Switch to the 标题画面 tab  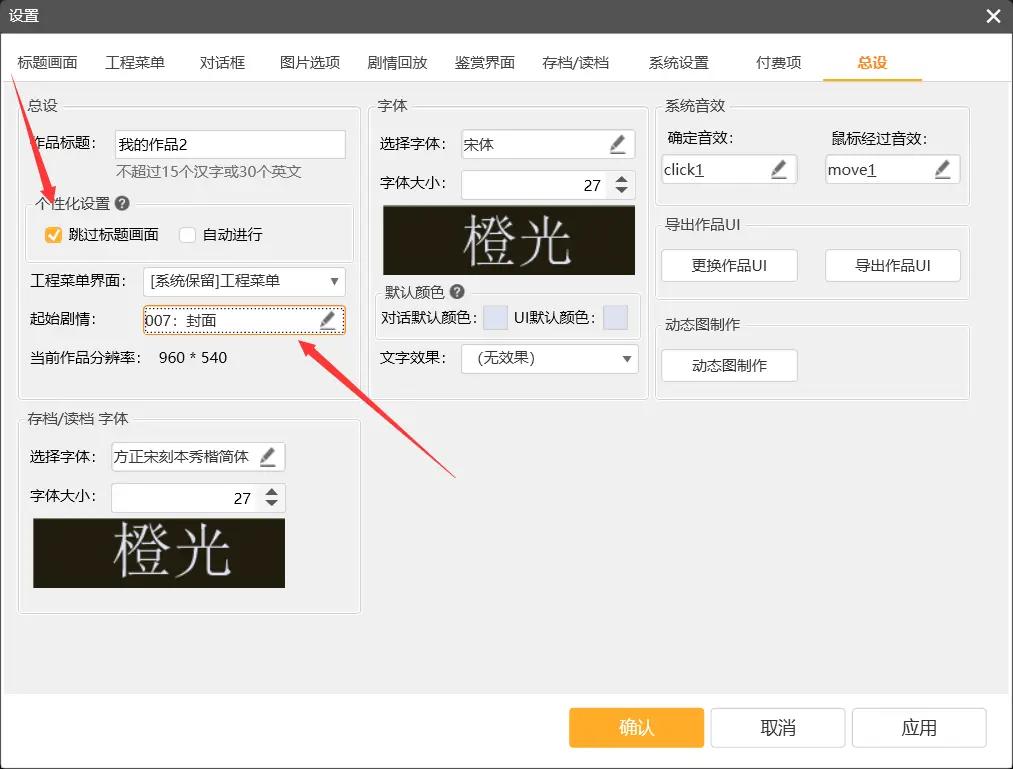[x=47, y=61]
